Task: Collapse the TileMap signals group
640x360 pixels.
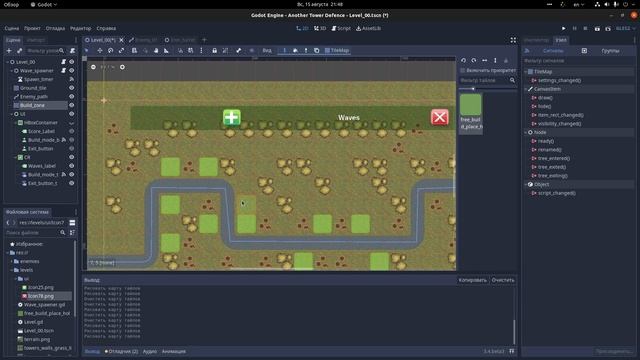Action: 526,72
